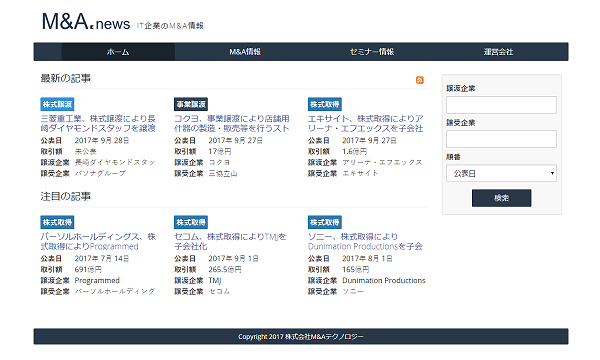The image size is (600, 360).
Task: Click the 株式取得 tag above エキサイト article
Action: click(324, 104)
